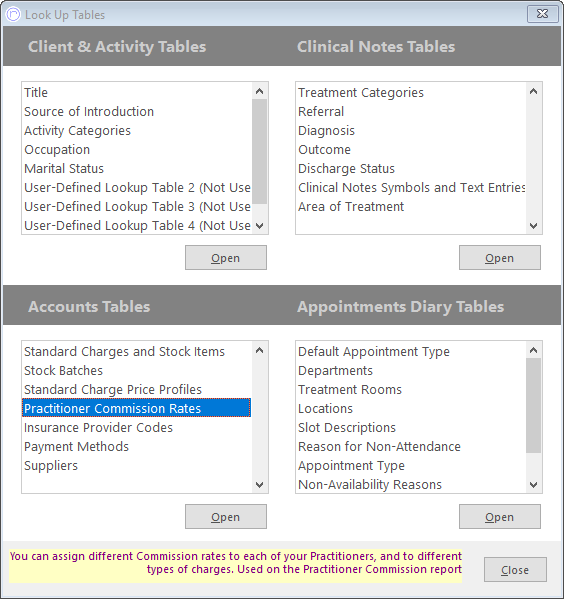Click Appointments Diary list scrollbar thumb
Screen dimensions: 564x599
(x=533, y=405)
